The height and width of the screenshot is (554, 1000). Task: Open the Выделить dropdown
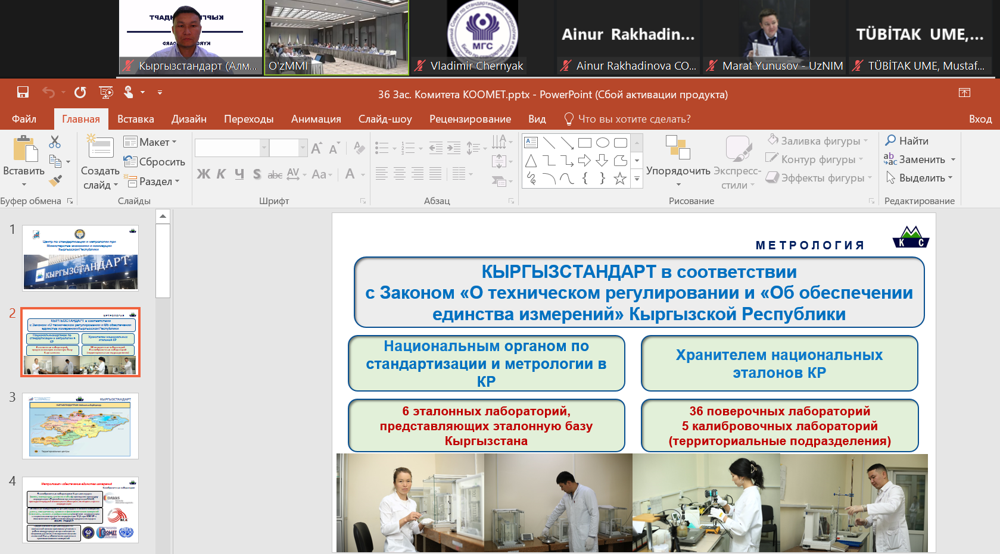coord(919,178)
